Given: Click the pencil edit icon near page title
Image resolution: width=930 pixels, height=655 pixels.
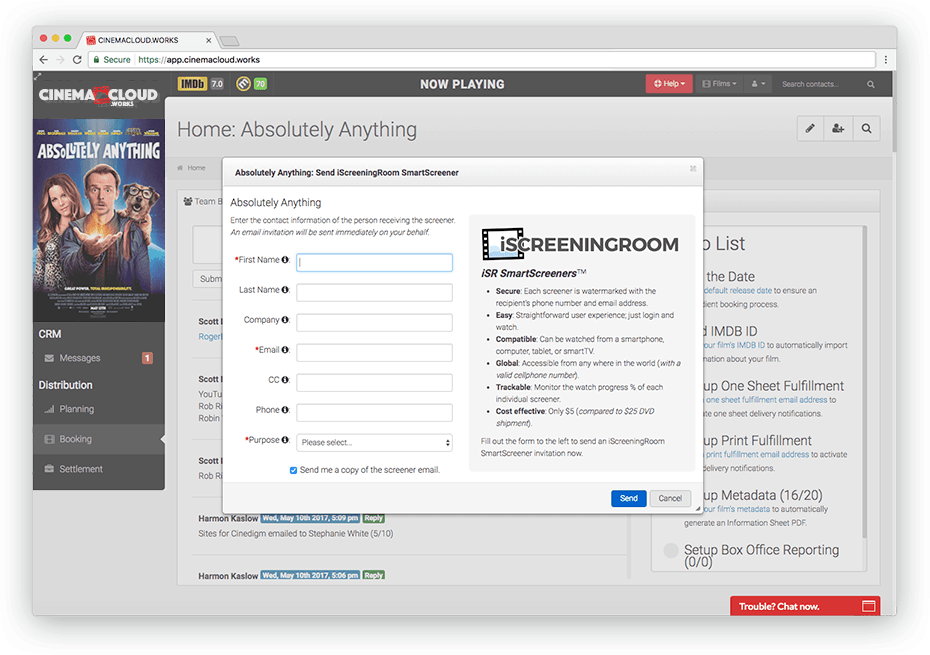Looking at the screenshot, I should pos(810,128).
